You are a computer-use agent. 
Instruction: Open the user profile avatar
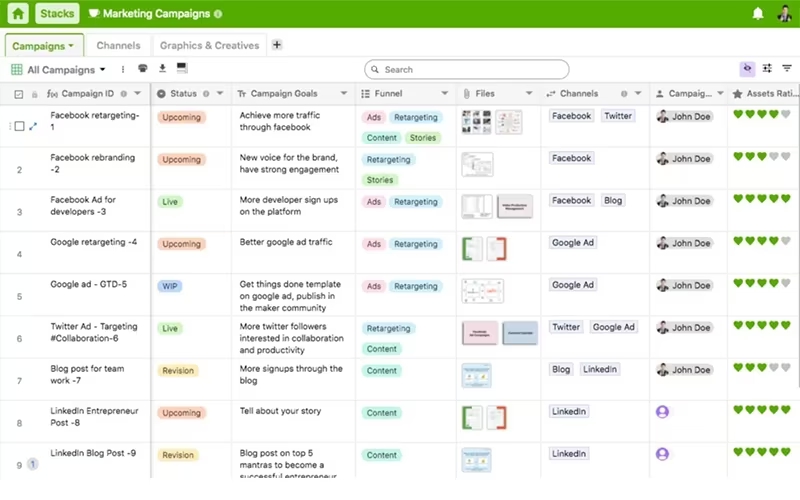(x=785, y=14)
